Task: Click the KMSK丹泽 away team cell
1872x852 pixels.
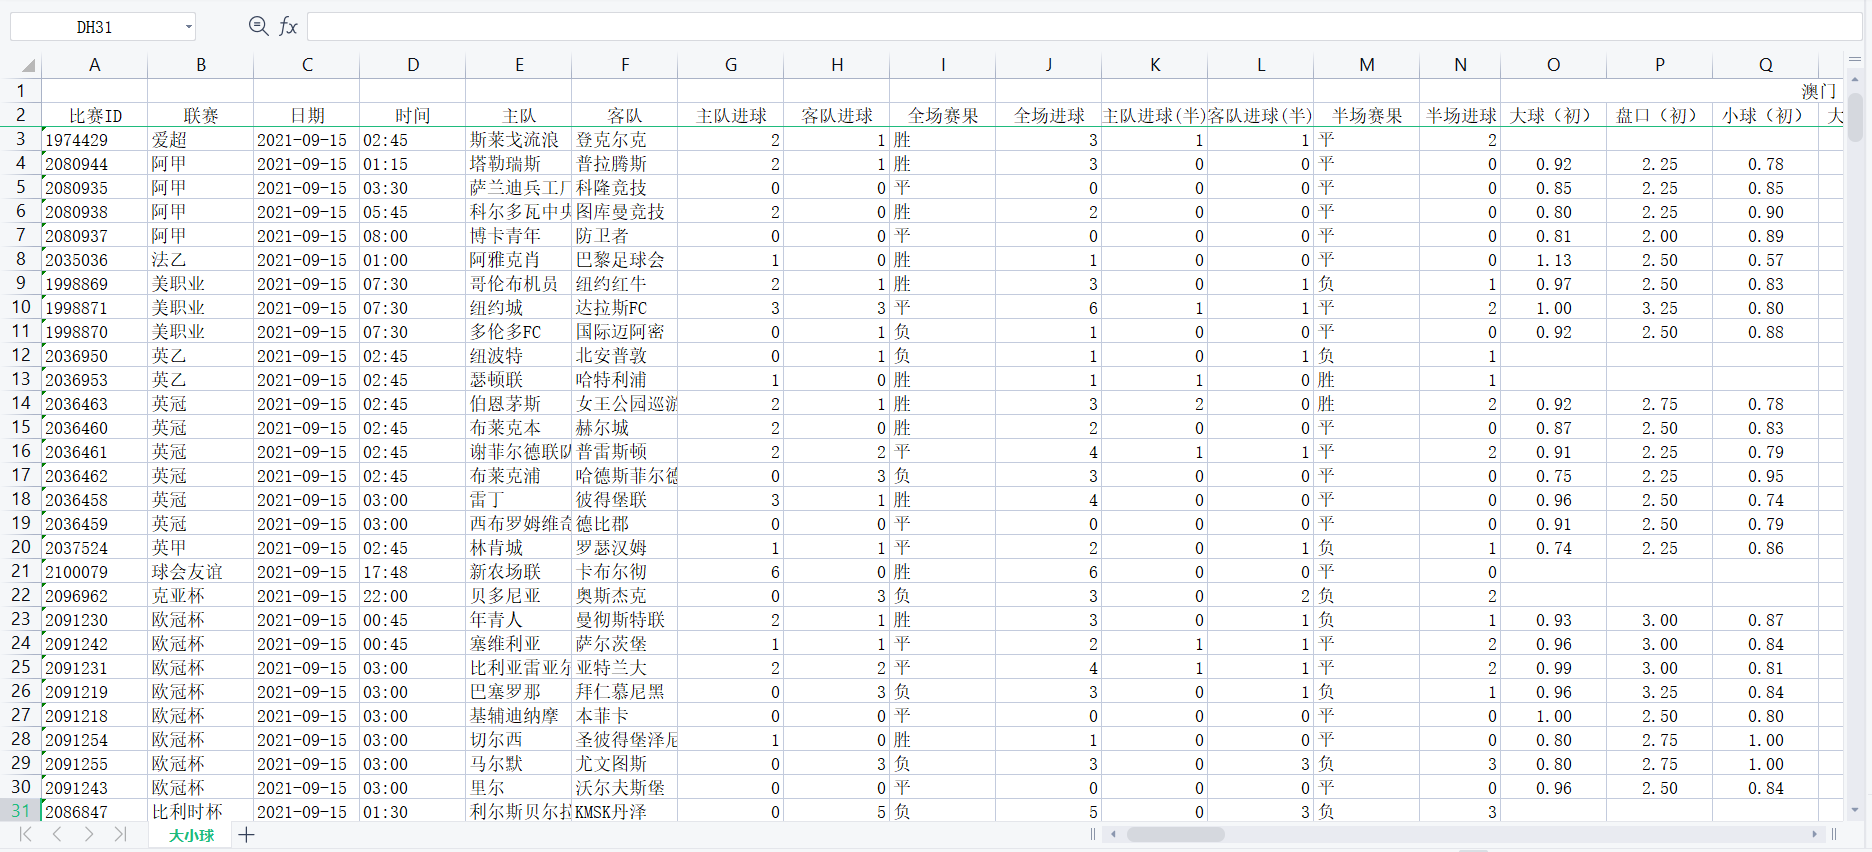Action: click(625, 812)
